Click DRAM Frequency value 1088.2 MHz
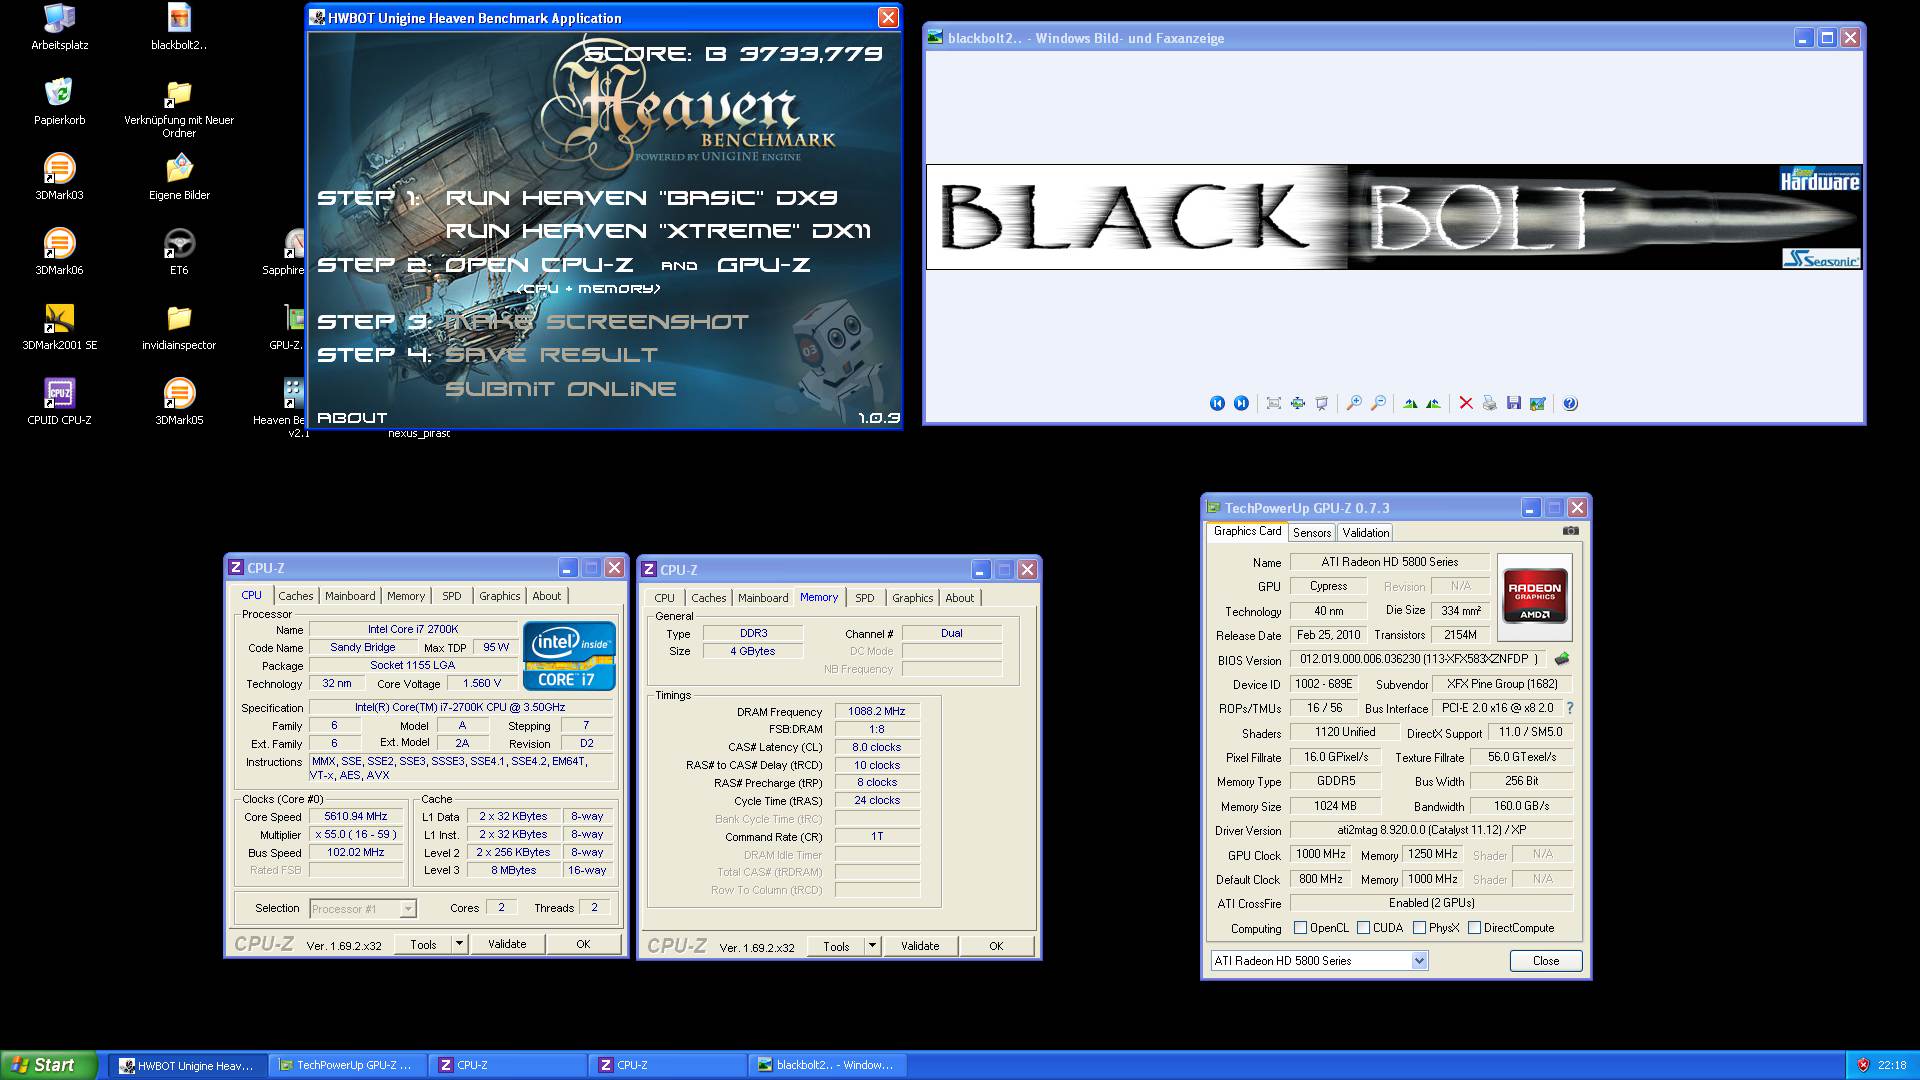Image resolution: width=1920 pixels, height=1080 pixels. pyautogui.click(x=877, y=712)
